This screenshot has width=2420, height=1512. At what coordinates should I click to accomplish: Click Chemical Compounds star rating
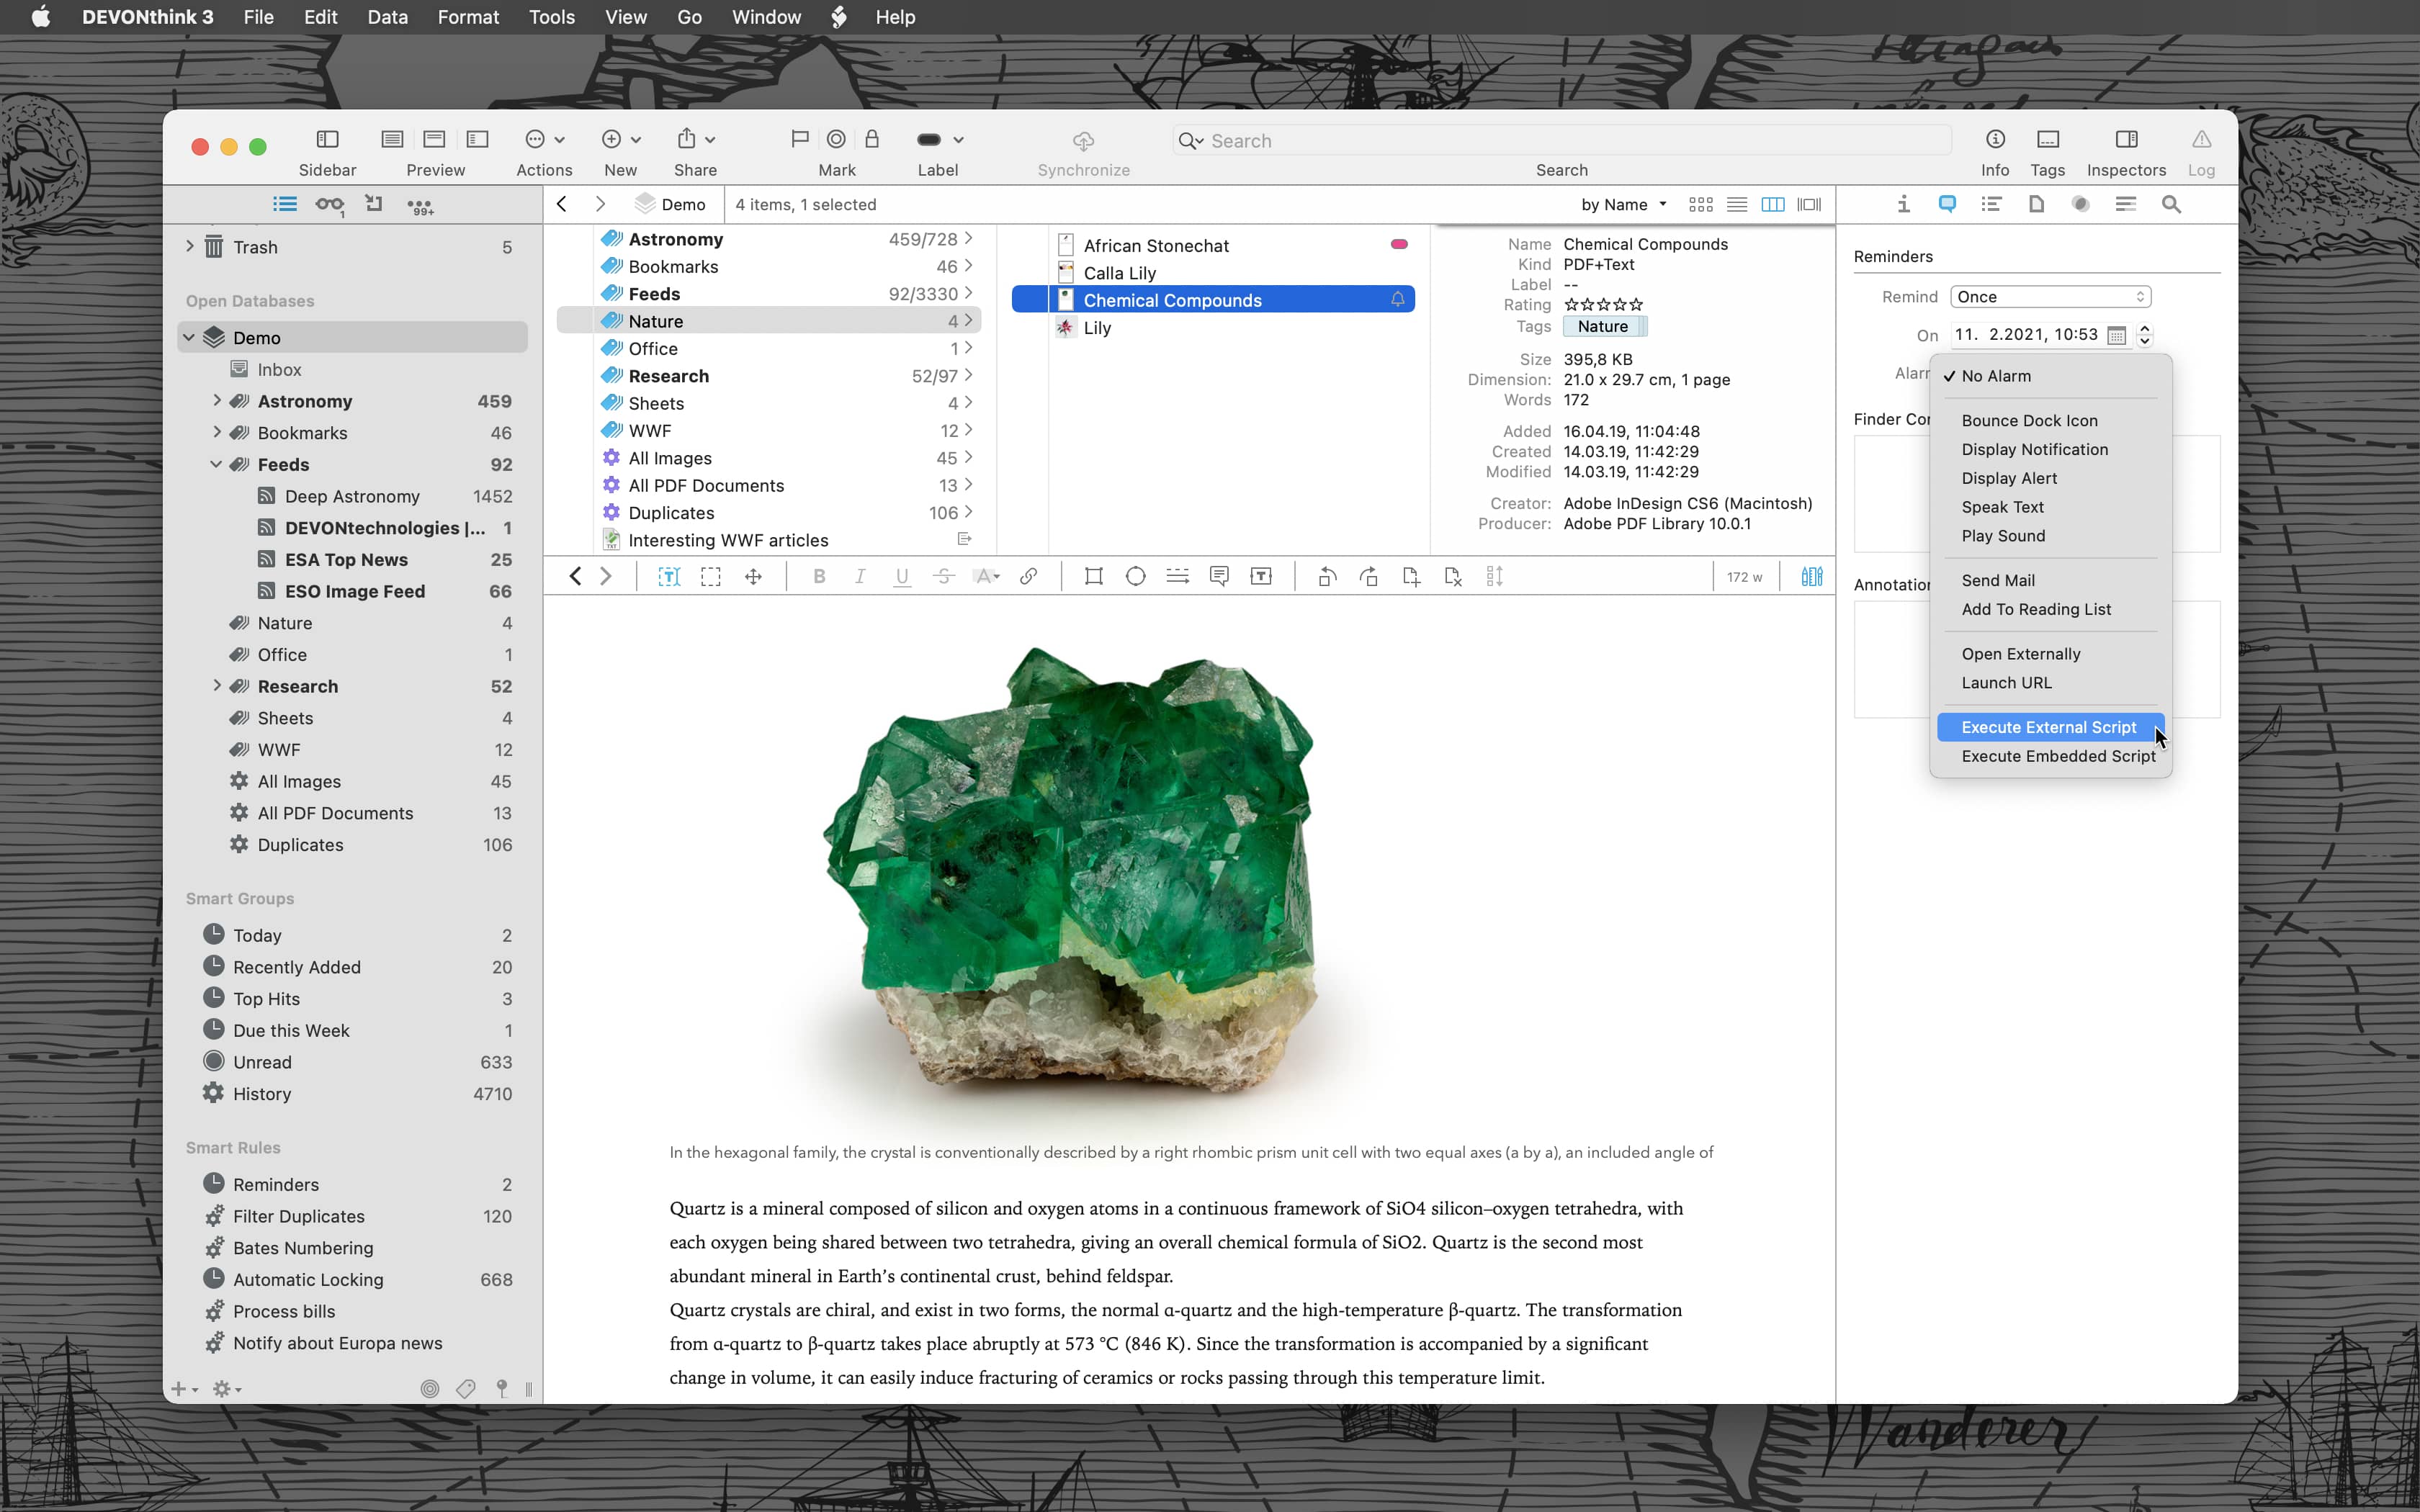click(x=1605, y=305)
